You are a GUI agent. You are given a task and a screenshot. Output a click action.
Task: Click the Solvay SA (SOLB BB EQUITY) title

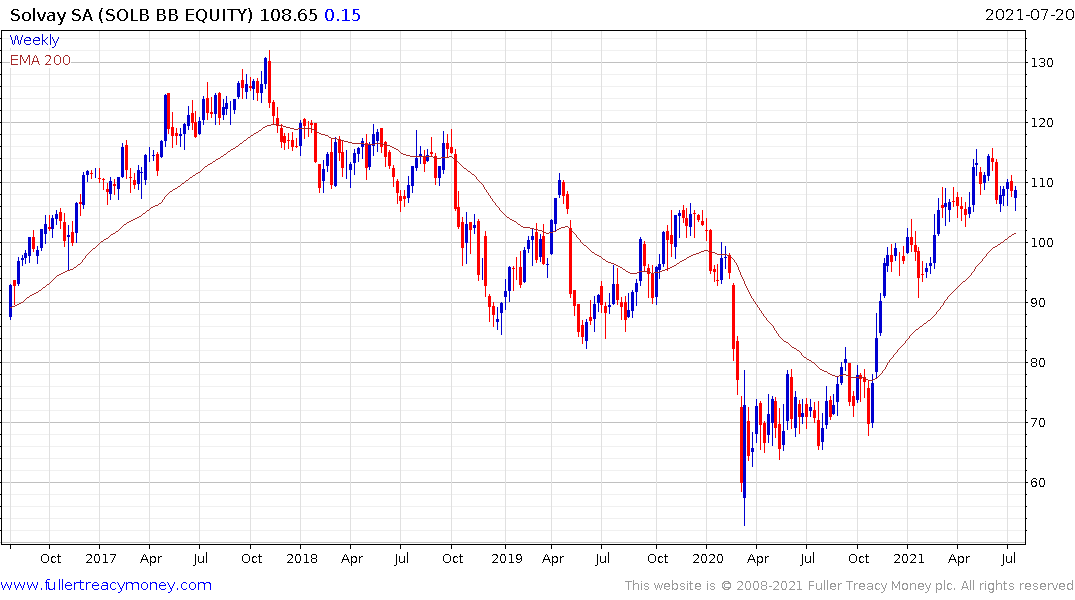[132, 15]
